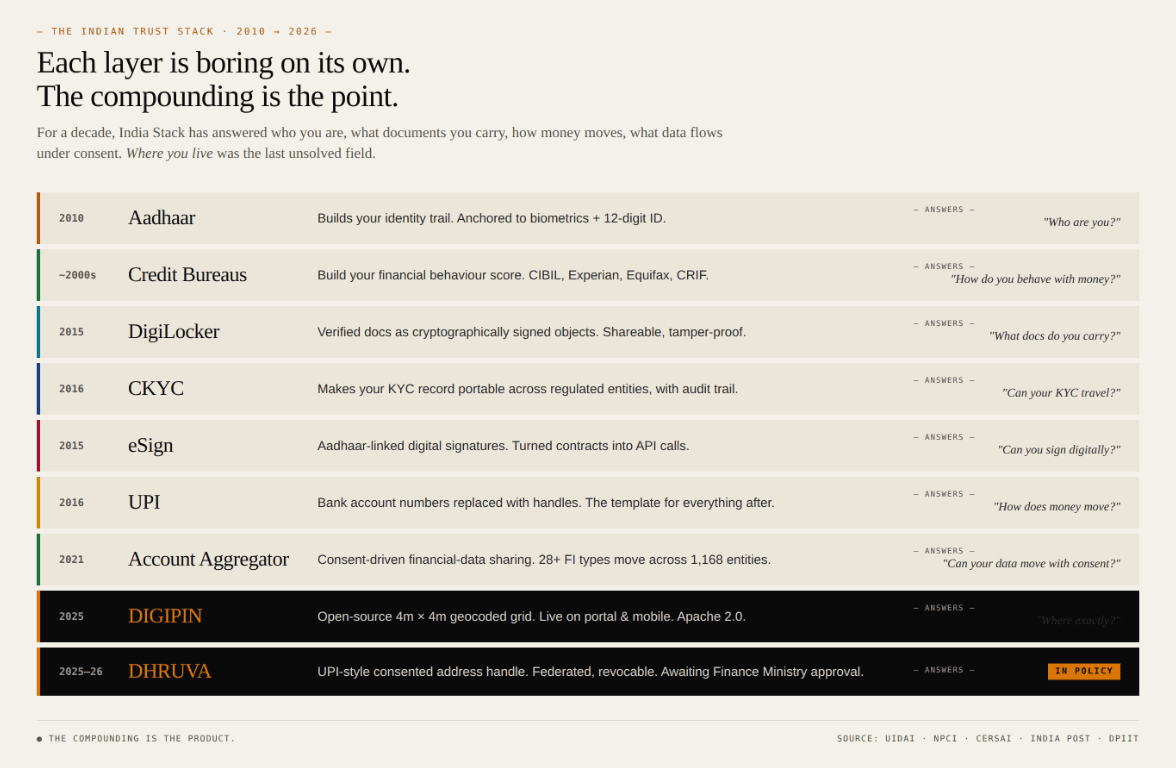Click Aadhaar description about biometrics

(x=491, y=218)
